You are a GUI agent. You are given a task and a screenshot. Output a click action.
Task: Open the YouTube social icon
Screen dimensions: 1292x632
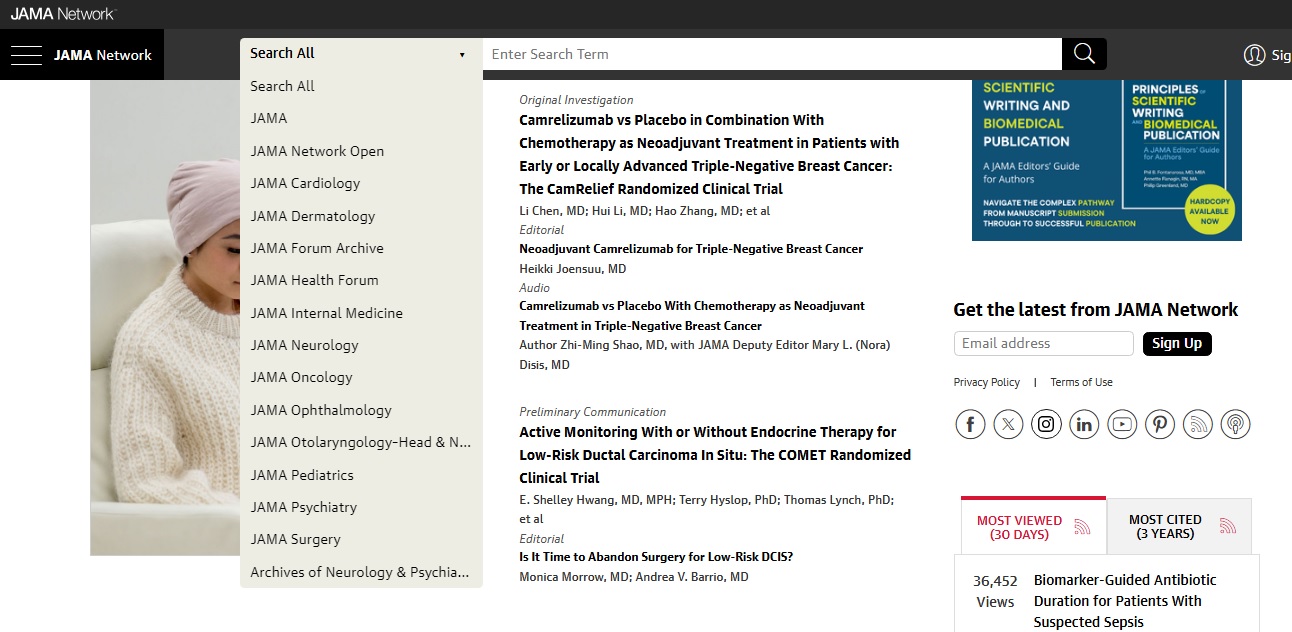1122,424
